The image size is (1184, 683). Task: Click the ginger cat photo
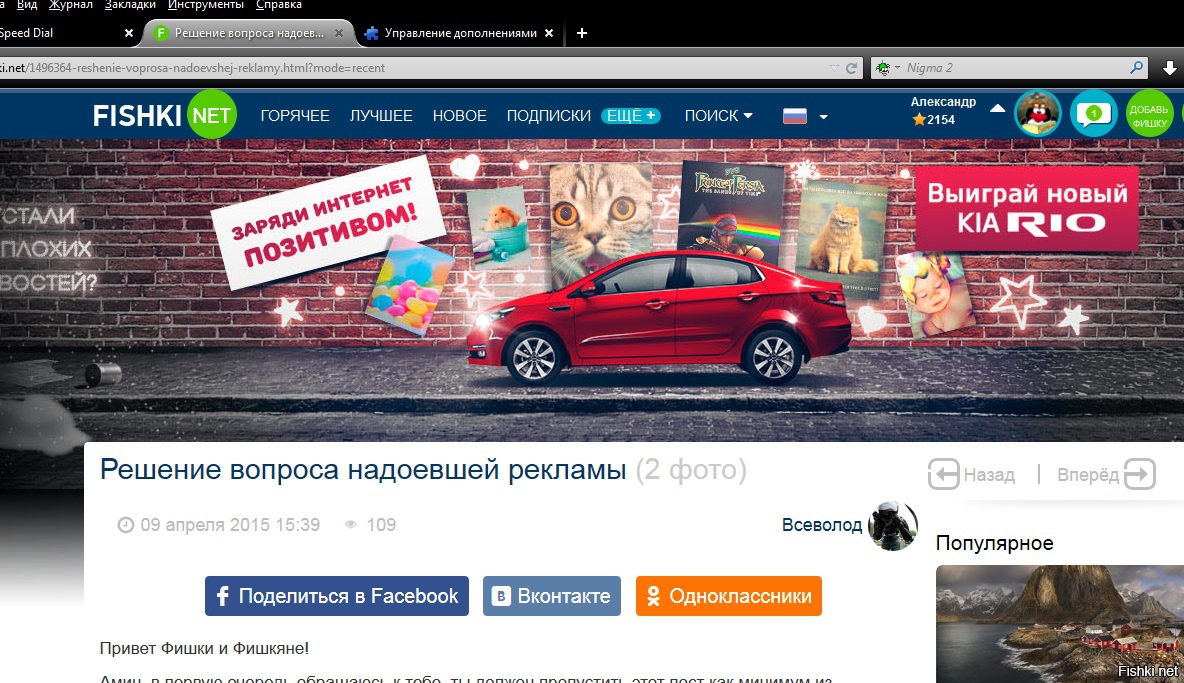[843, 238]
